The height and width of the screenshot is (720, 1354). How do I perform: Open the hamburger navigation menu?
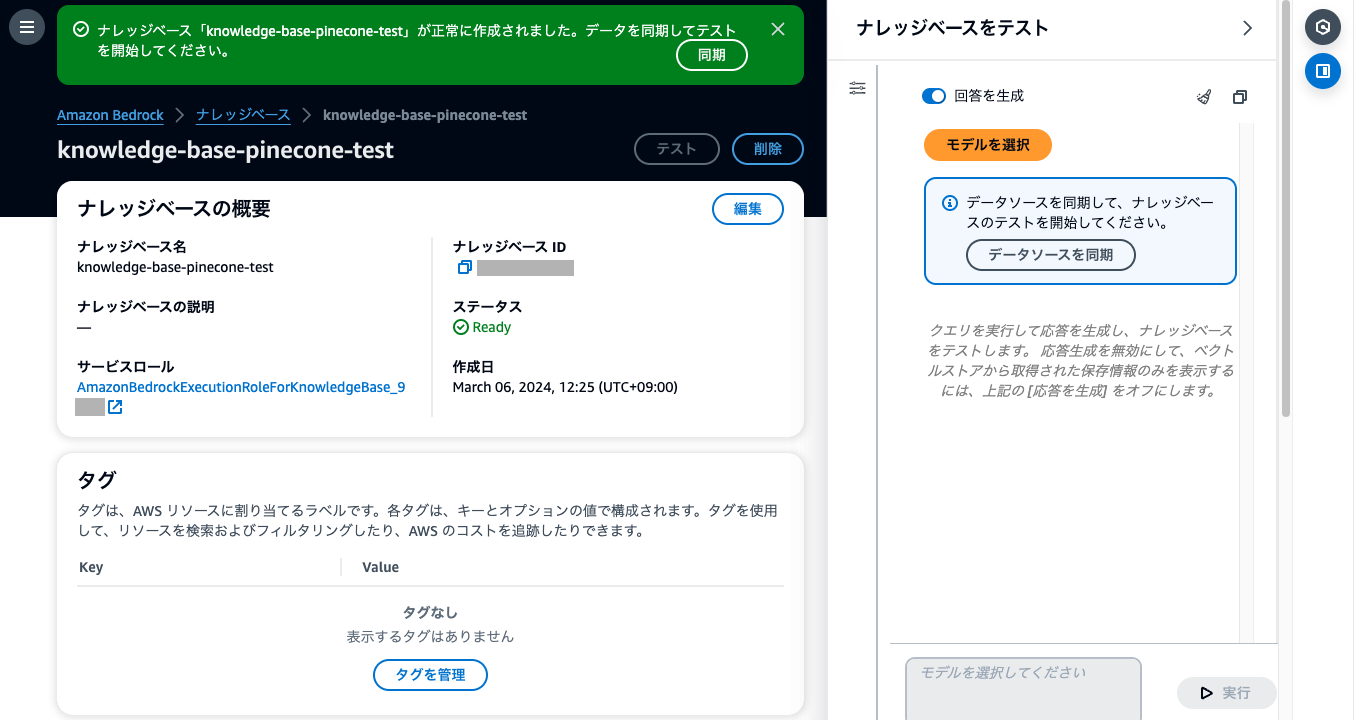27,27
